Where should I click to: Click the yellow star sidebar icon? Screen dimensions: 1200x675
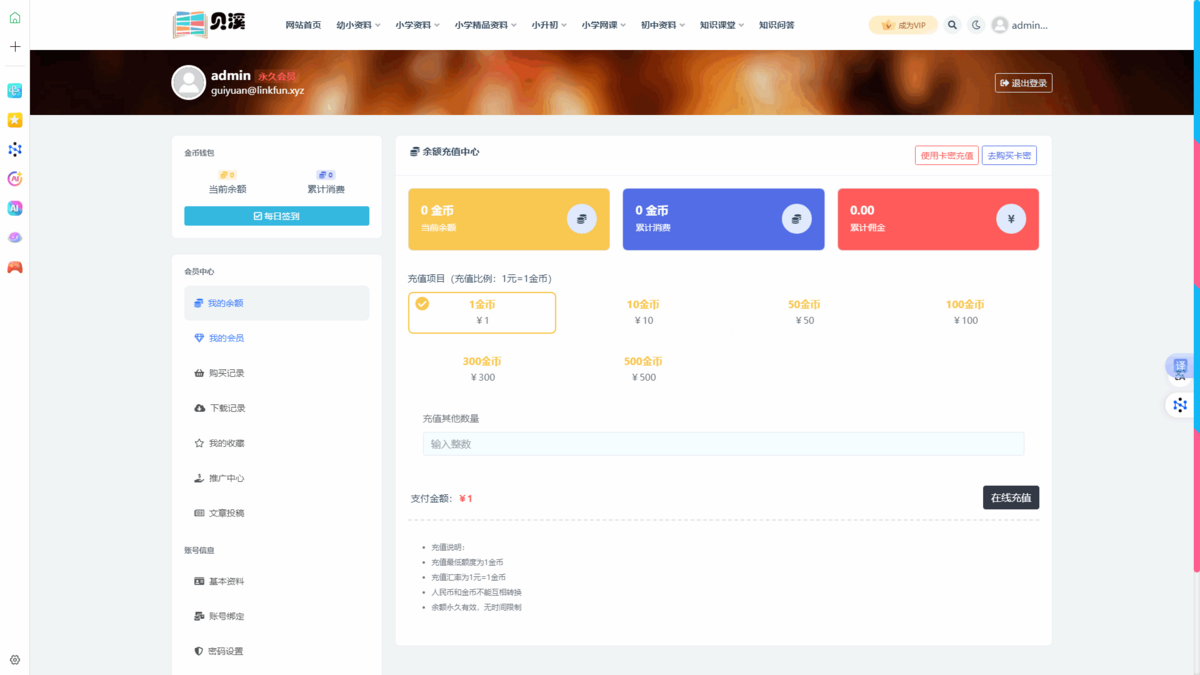point(15,120)
